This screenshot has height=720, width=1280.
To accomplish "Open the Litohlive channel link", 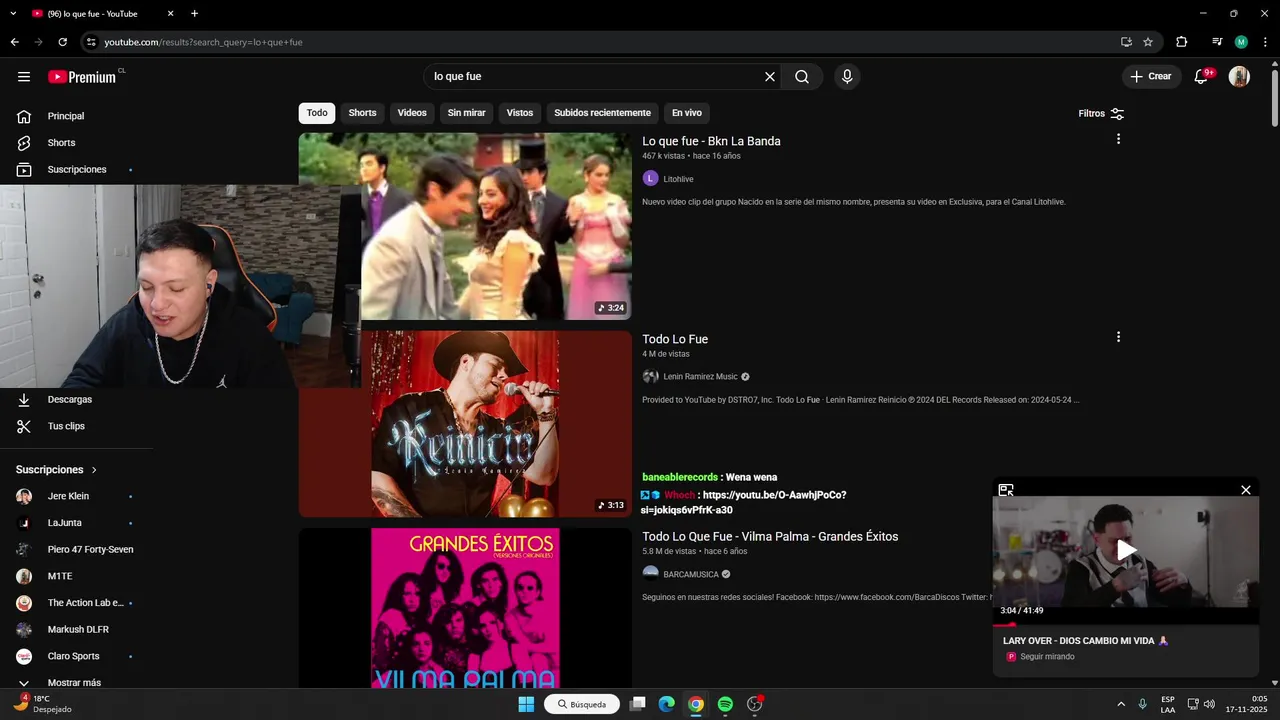I will click(x=678, y=179).
